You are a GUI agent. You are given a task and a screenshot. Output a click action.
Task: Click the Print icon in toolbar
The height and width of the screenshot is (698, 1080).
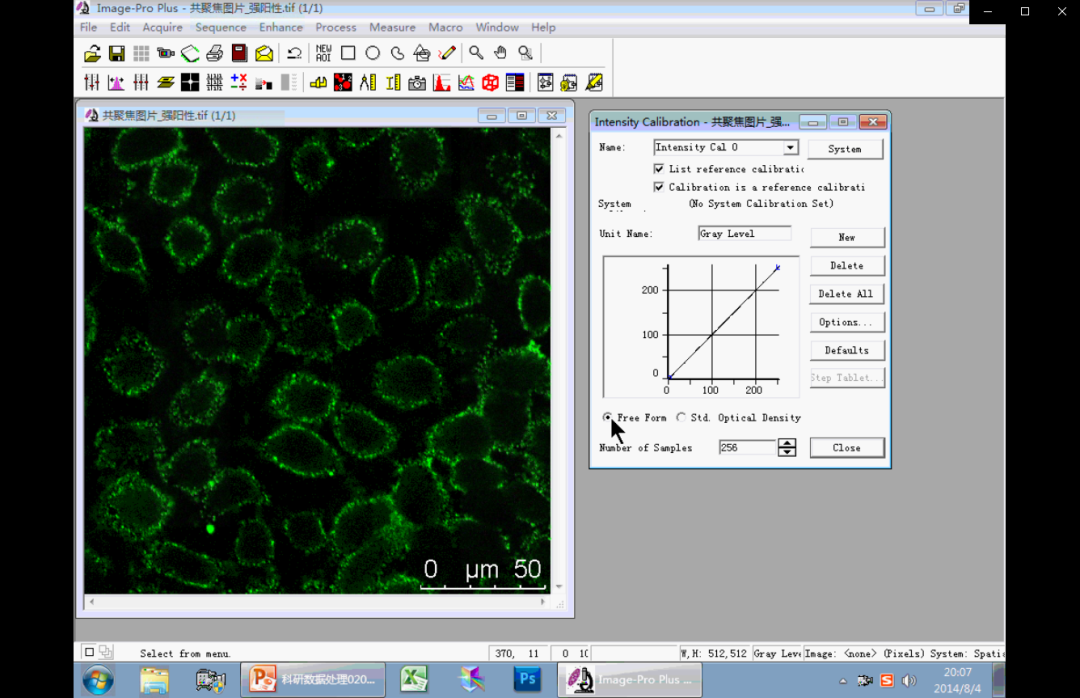click(215, 53)
